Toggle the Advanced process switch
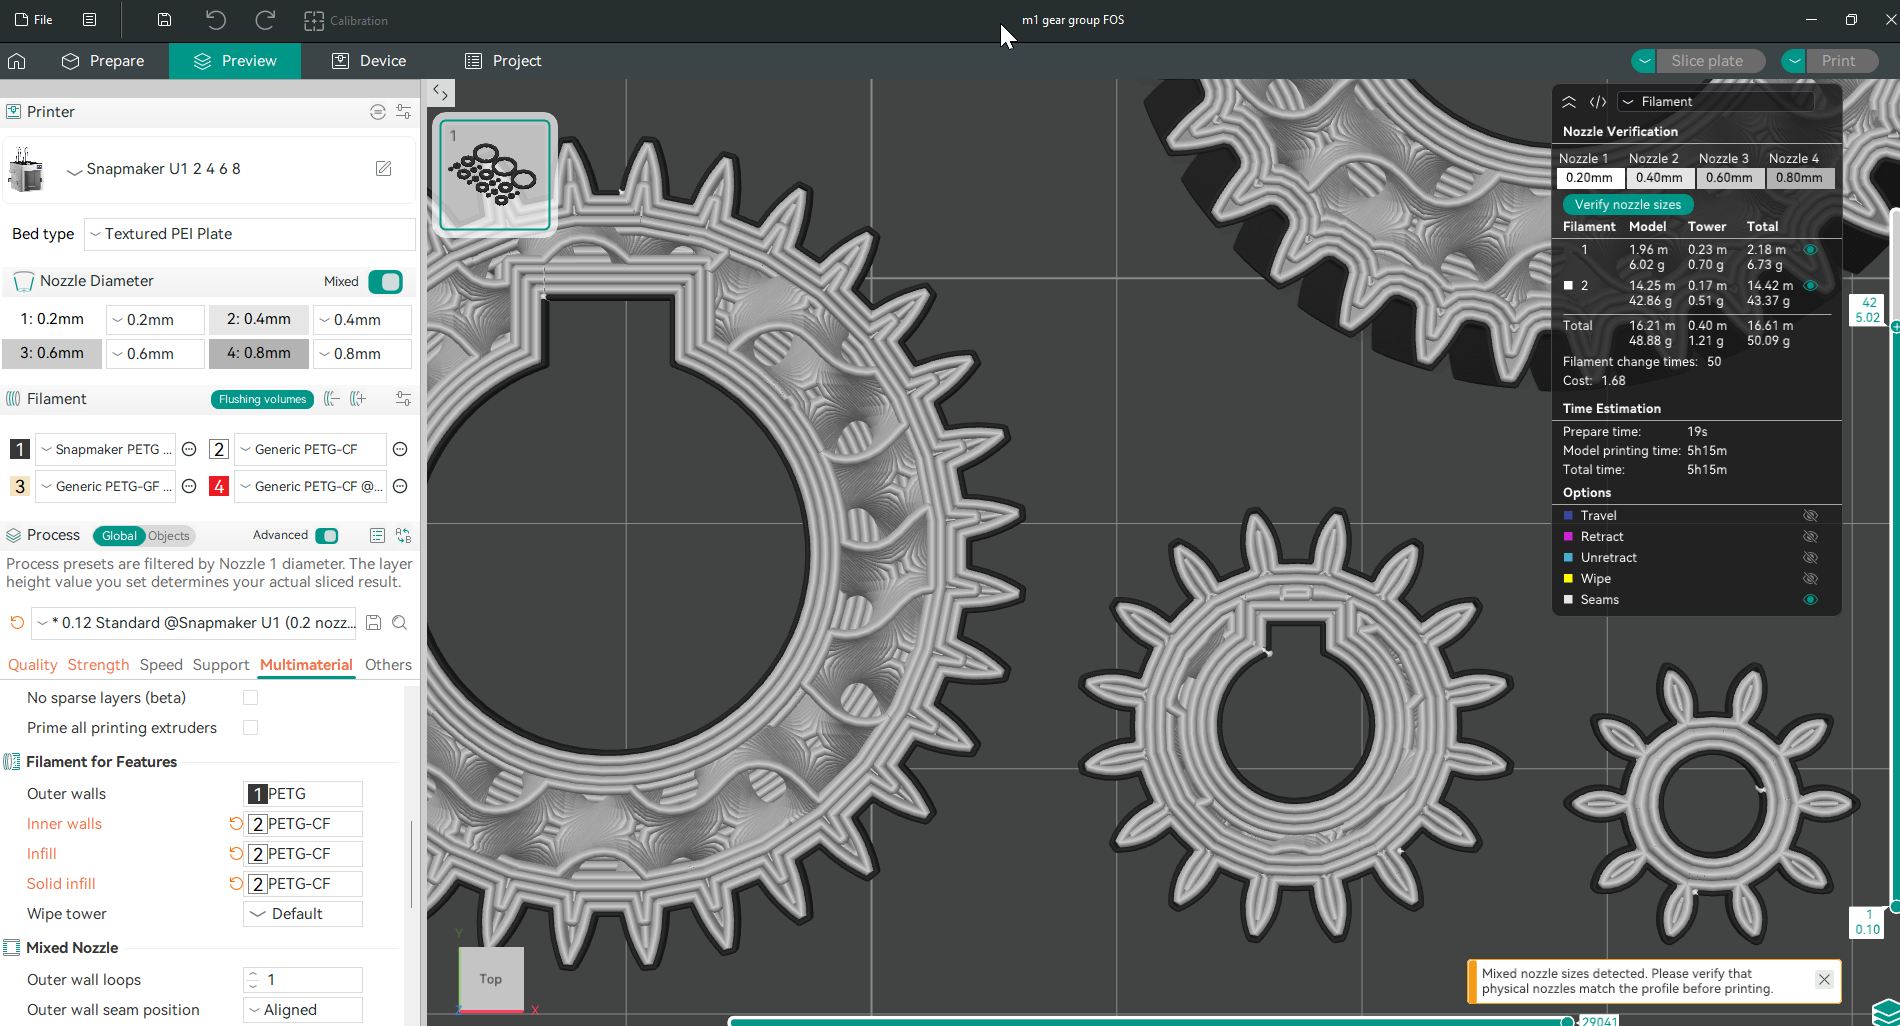This screenshot has width=1900, height=1026. click(327, 536)
